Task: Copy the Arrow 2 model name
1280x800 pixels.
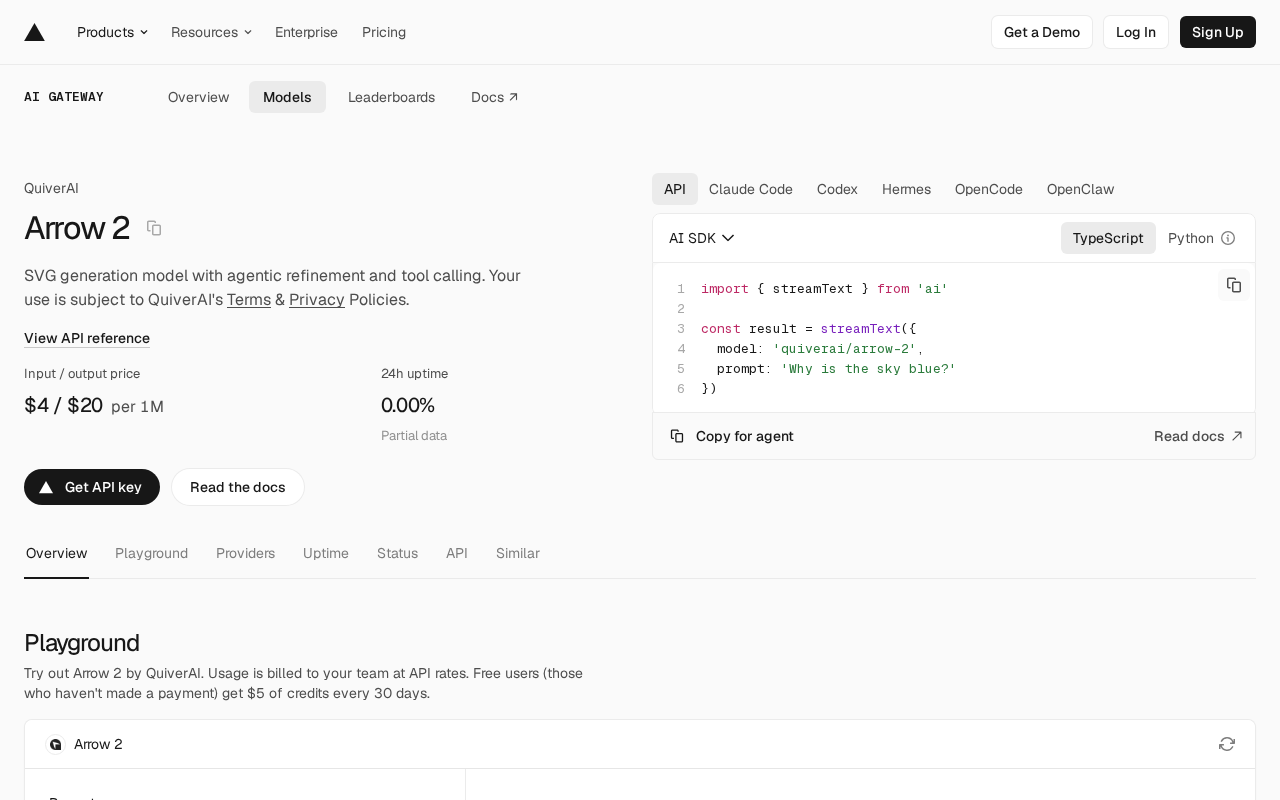Action: (154, 228)
